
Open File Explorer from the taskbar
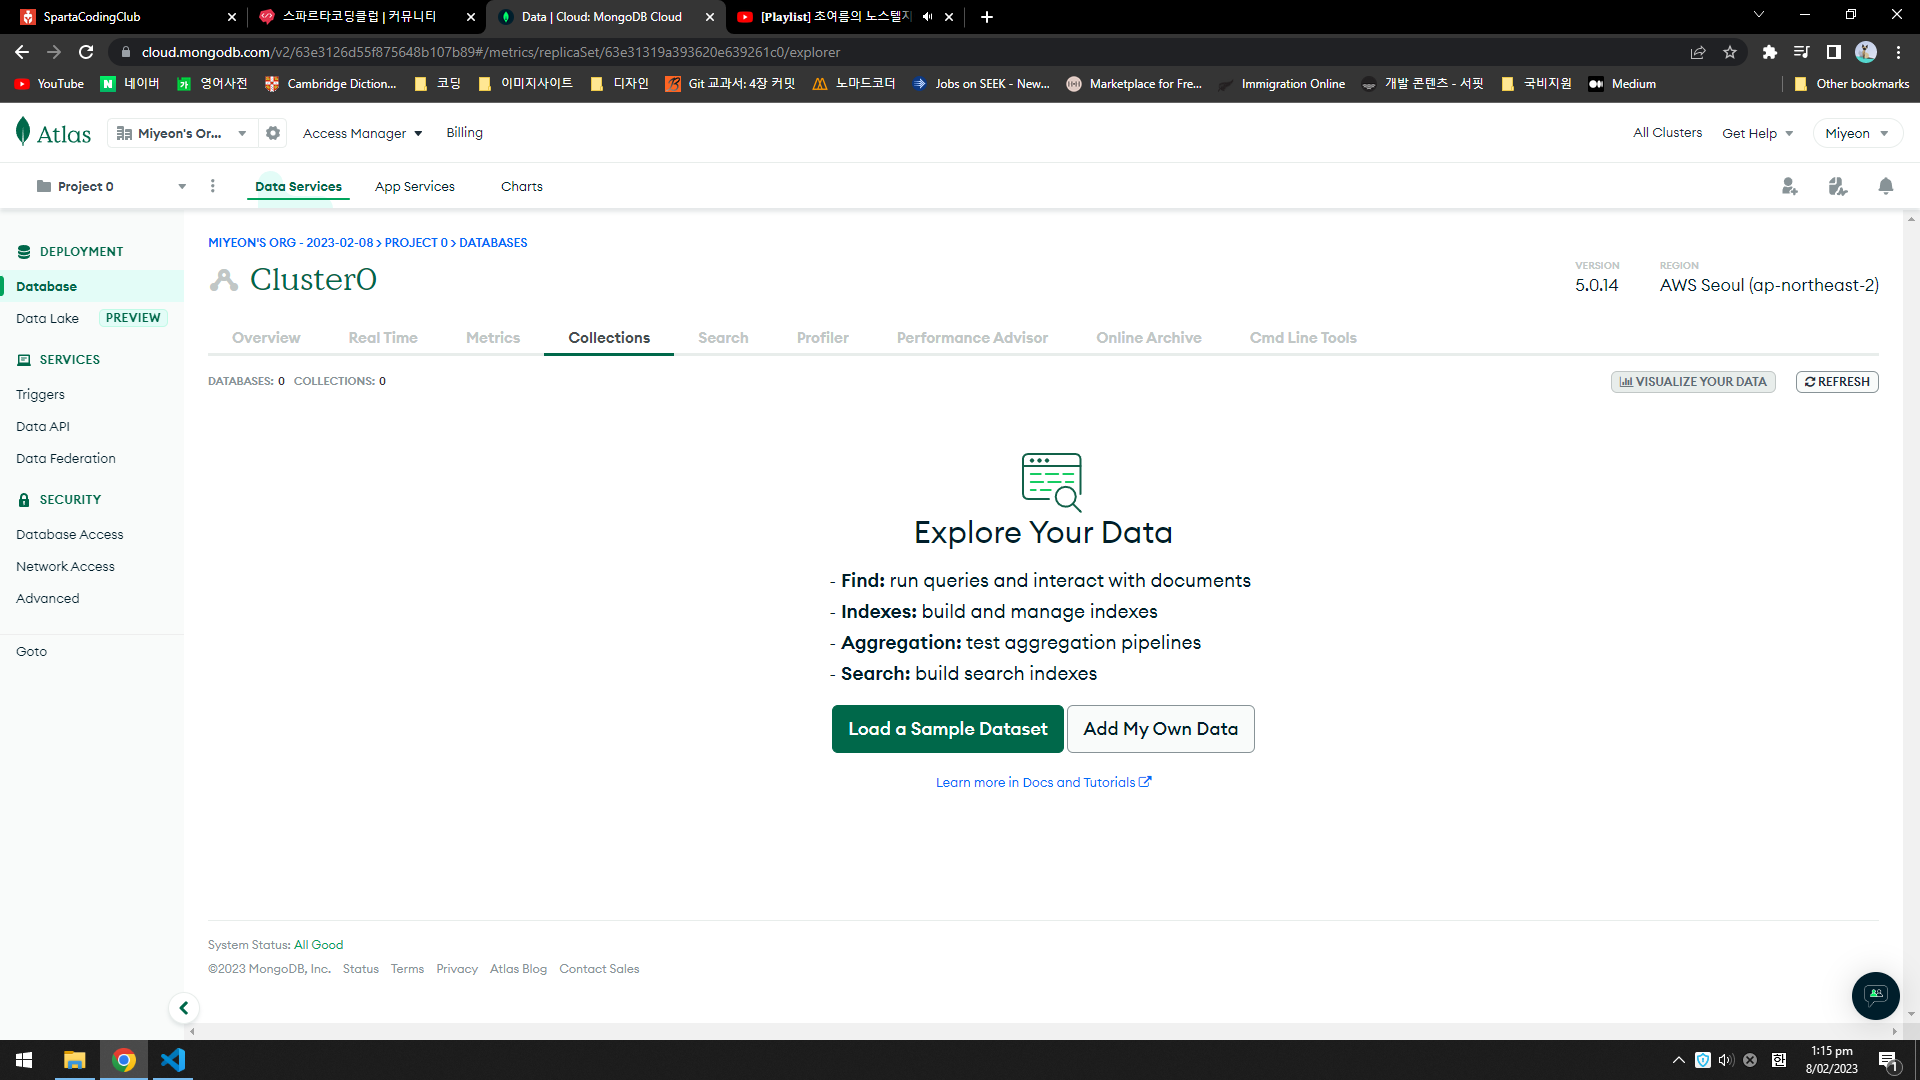tap(74, 1060)
